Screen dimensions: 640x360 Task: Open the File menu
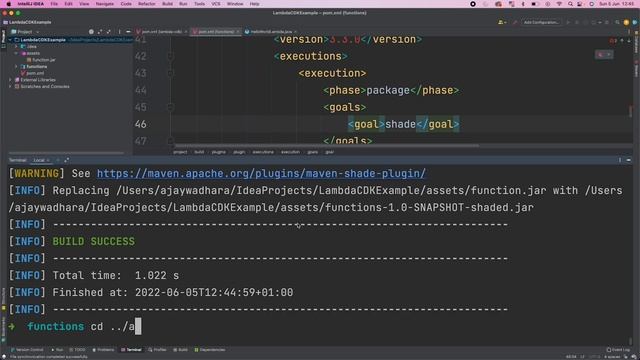click(x=54, y=4)
